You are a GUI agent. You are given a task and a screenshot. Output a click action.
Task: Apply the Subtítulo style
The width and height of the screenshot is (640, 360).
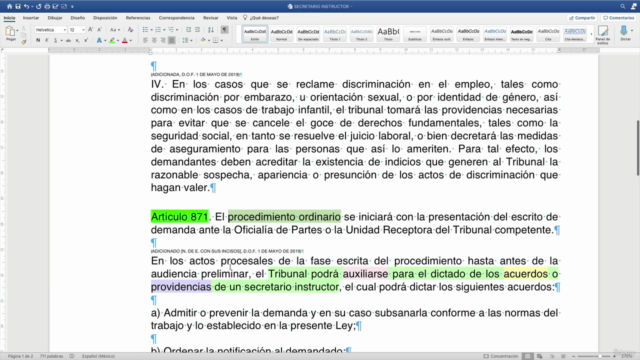pos(415,34)
